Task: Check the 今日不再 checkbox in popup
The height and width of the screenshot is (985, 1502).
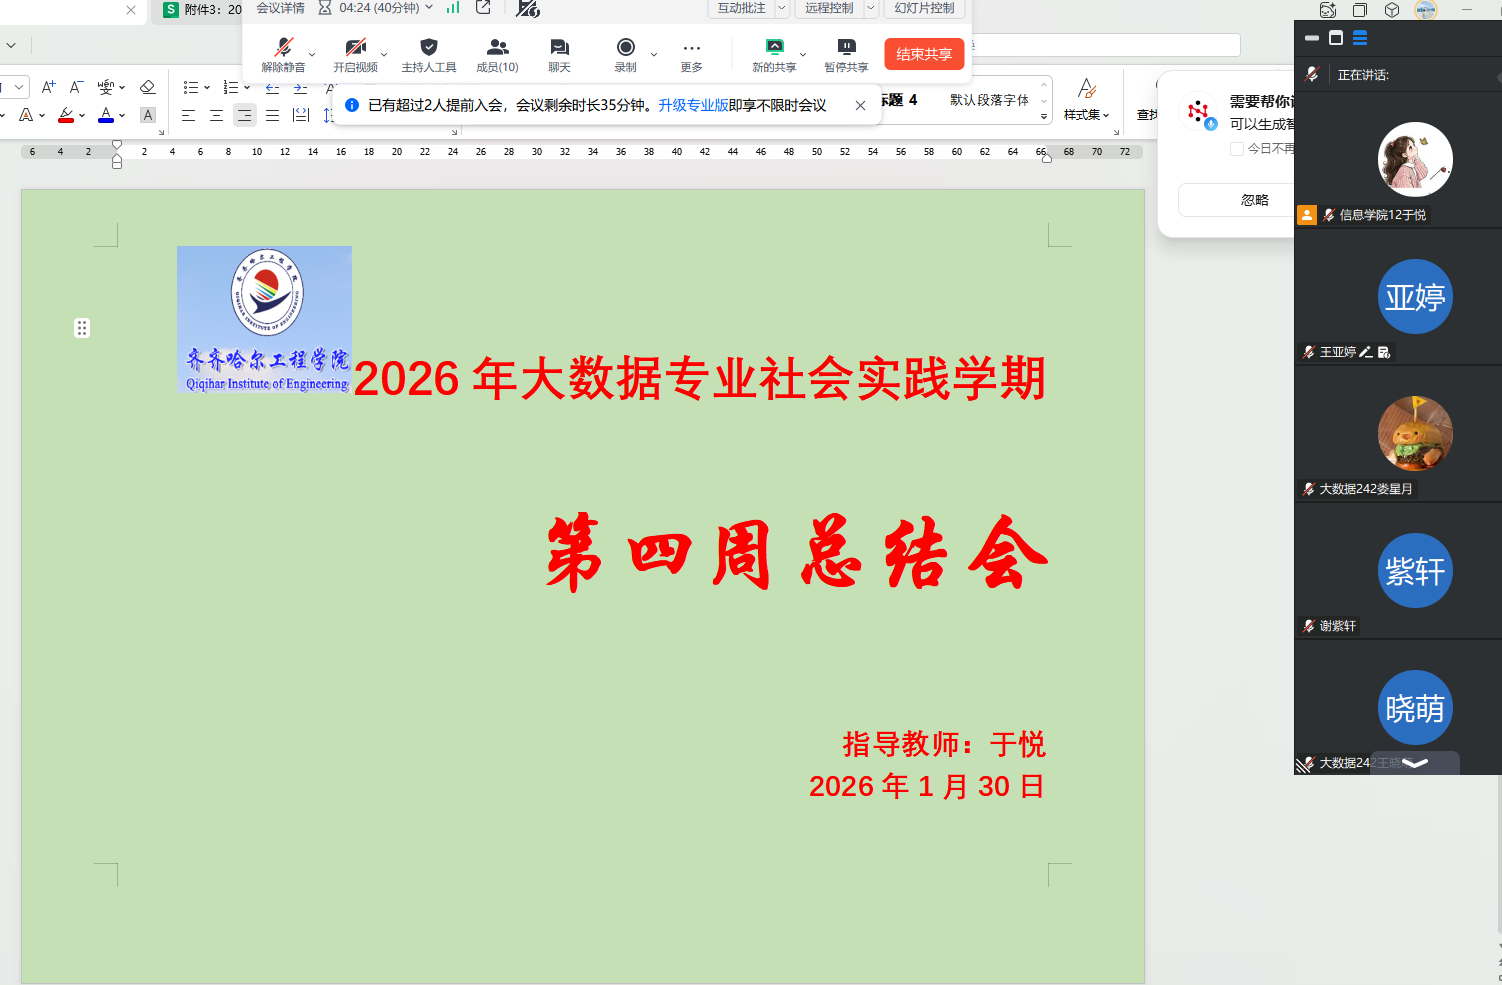Action: pyautogui.click(x=1237, y=149)
